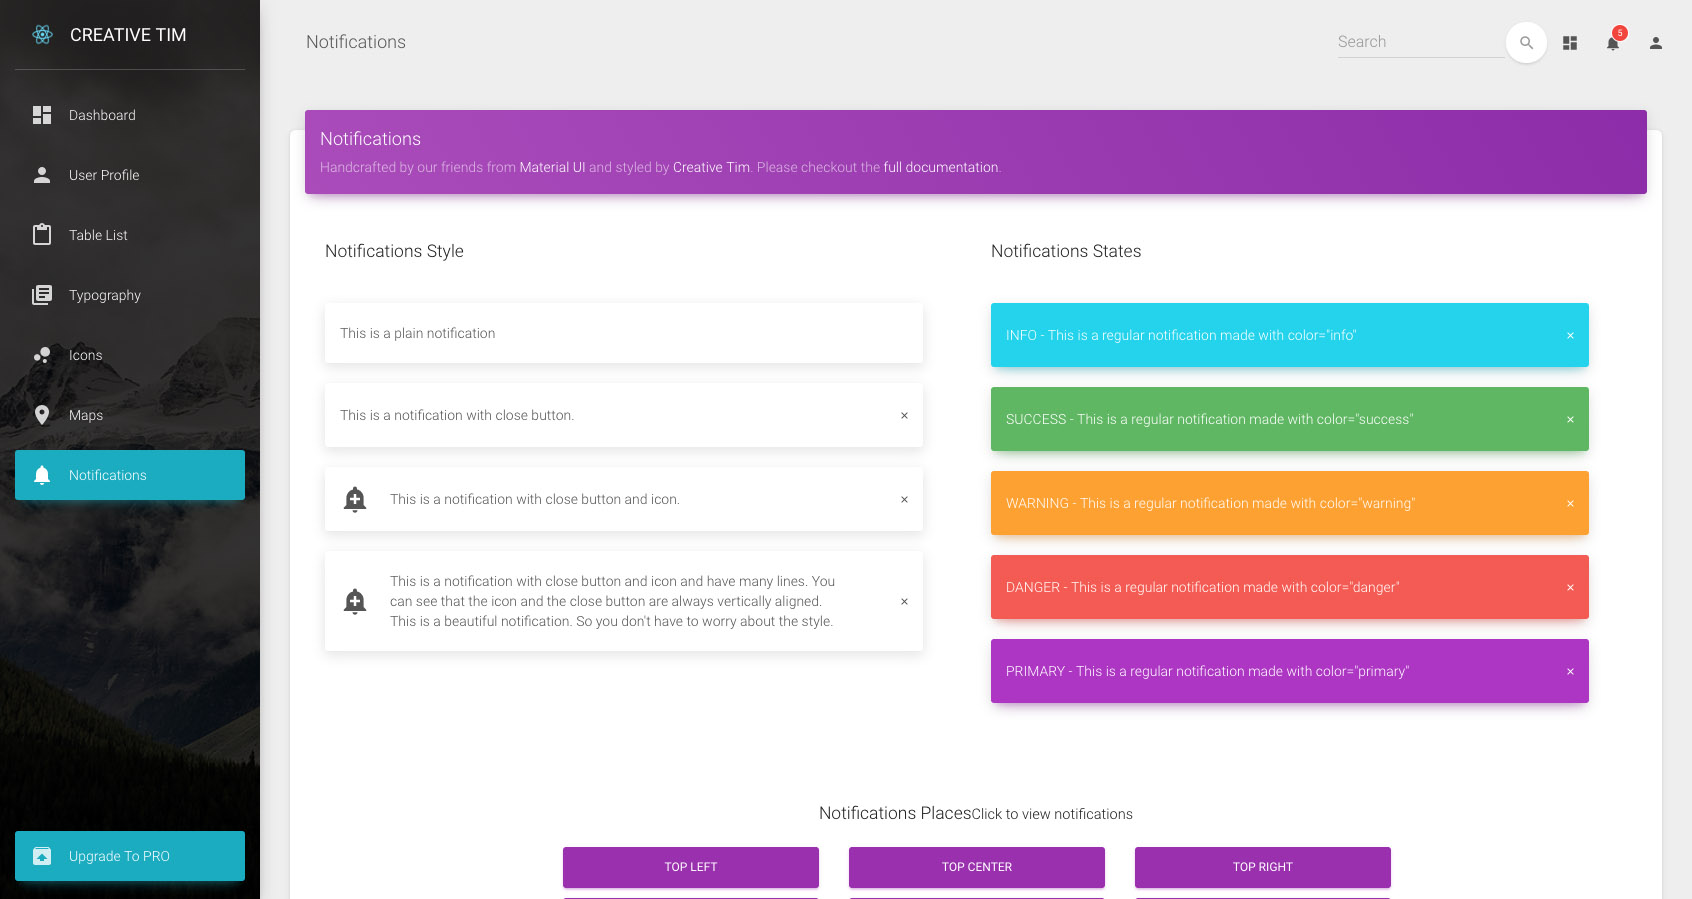The height and width of the screenshot is (899, 1692).
Task: Open the notification bell with badge
Action: click(1613, 43)
